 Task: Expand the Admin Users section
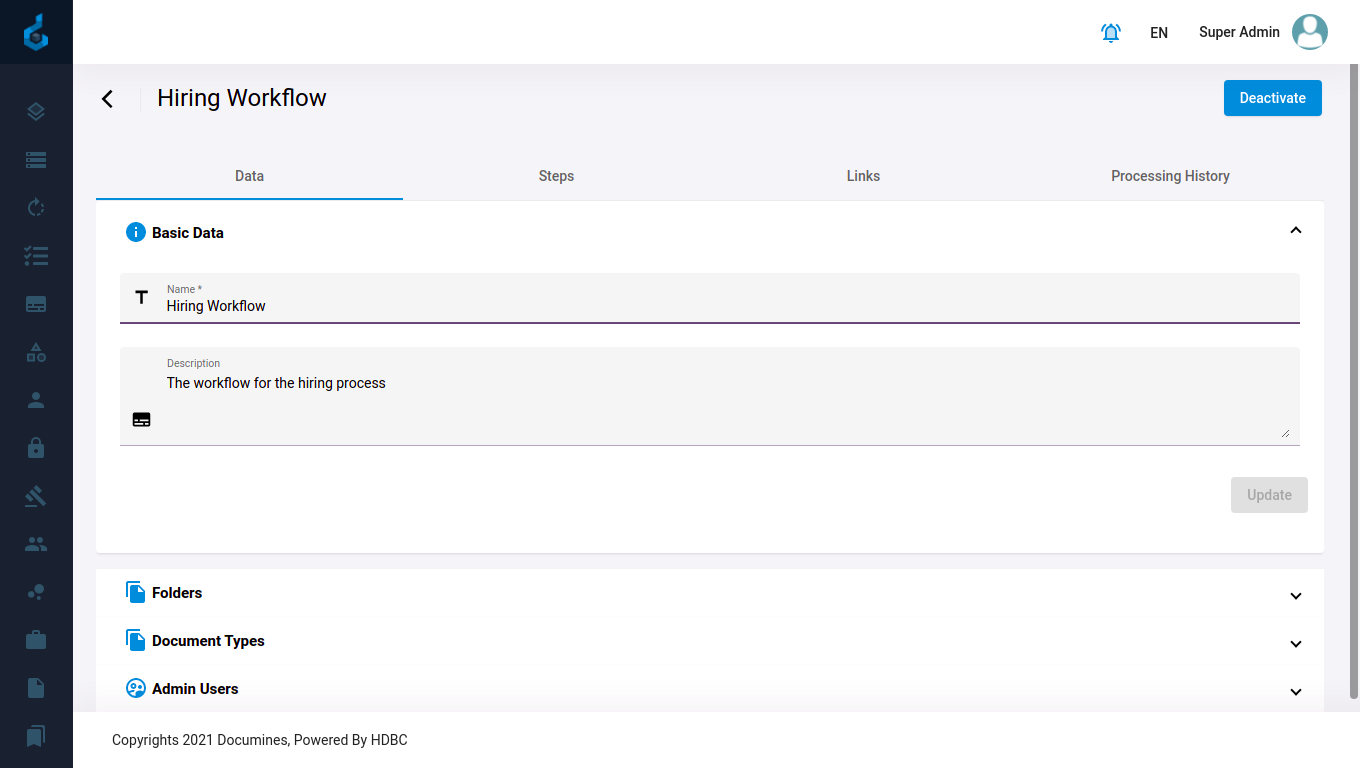[x=1295, y=691]
